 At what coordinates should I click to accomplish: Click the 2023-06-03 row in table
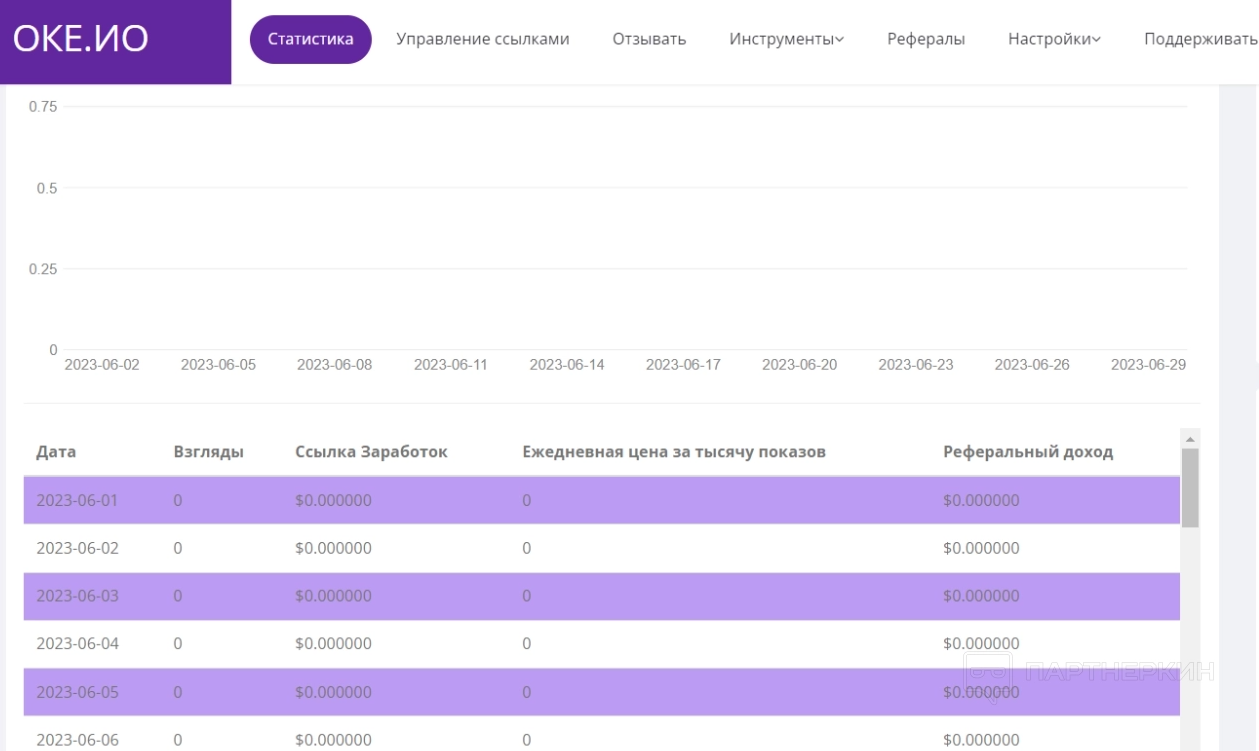600,596
